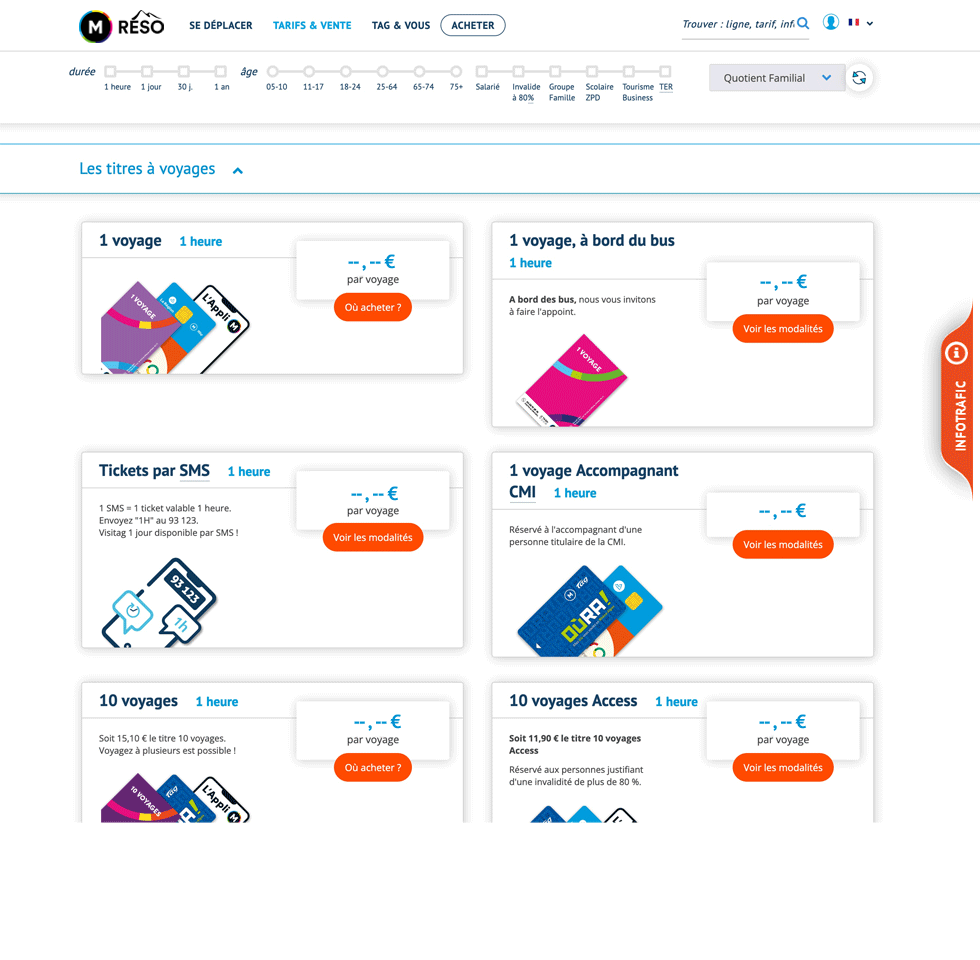Click the Trouver search input field
980x960 pixels.
click(738, 24)
